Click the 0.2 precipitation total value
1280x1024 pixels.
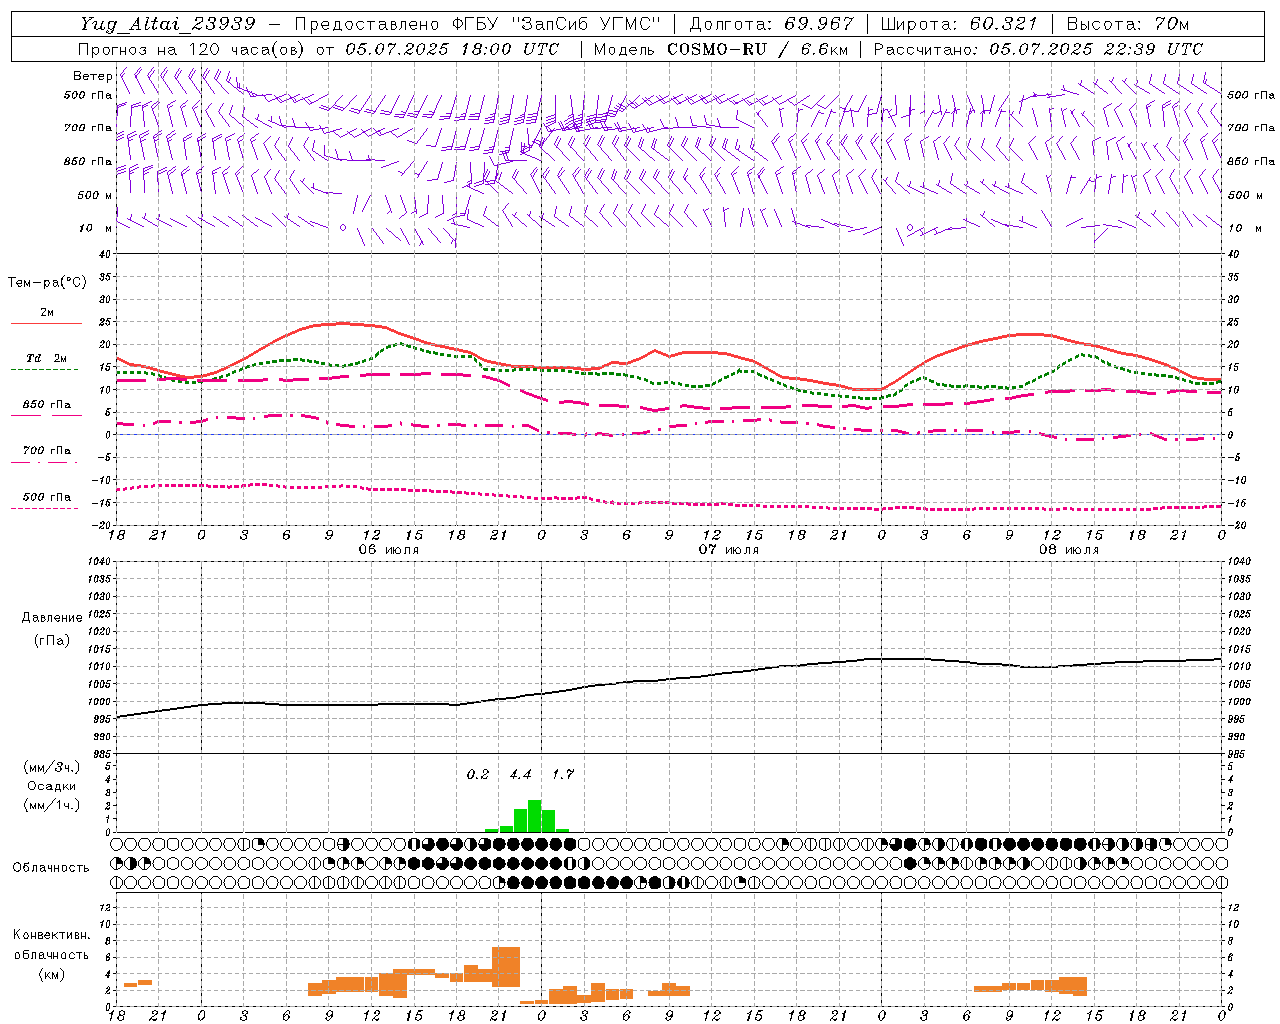click(x=478, y=774)
